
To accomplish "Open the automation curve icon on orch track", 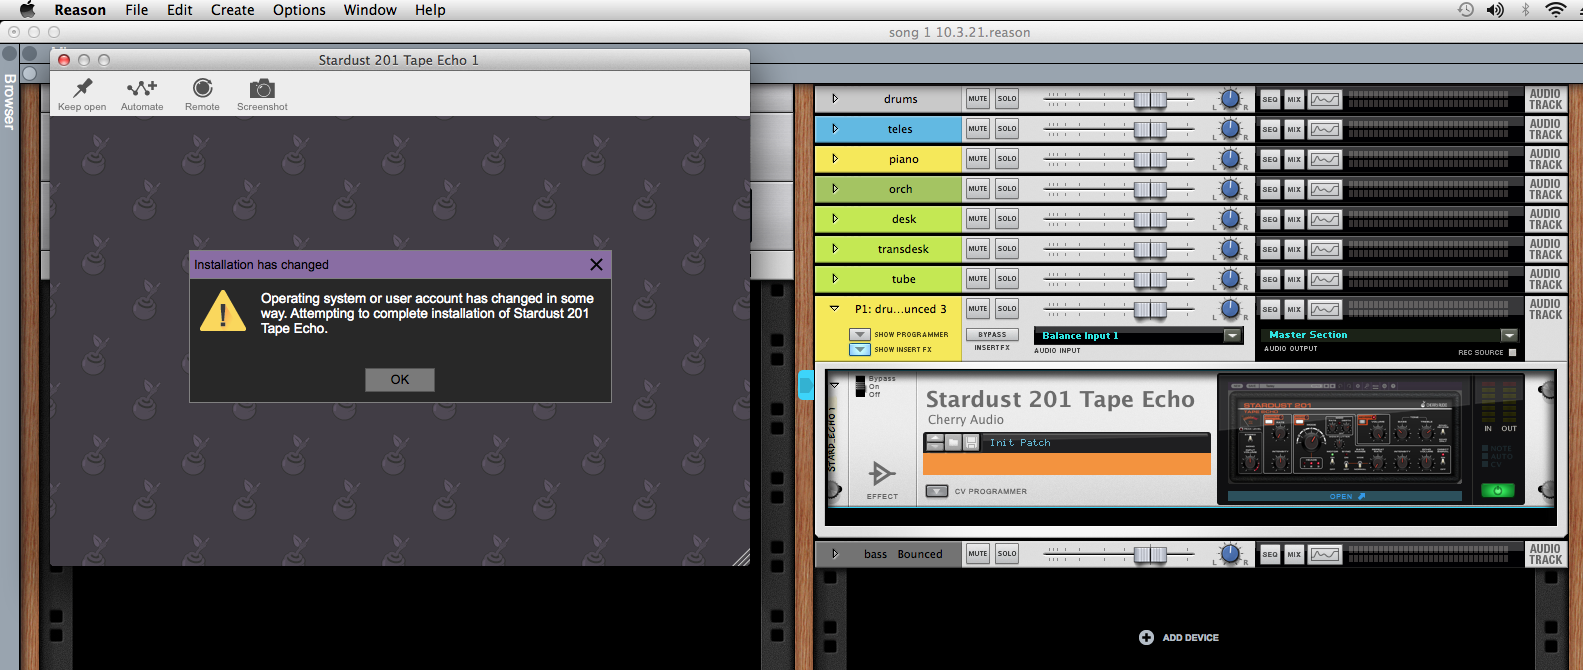I will coord(1325,189).
